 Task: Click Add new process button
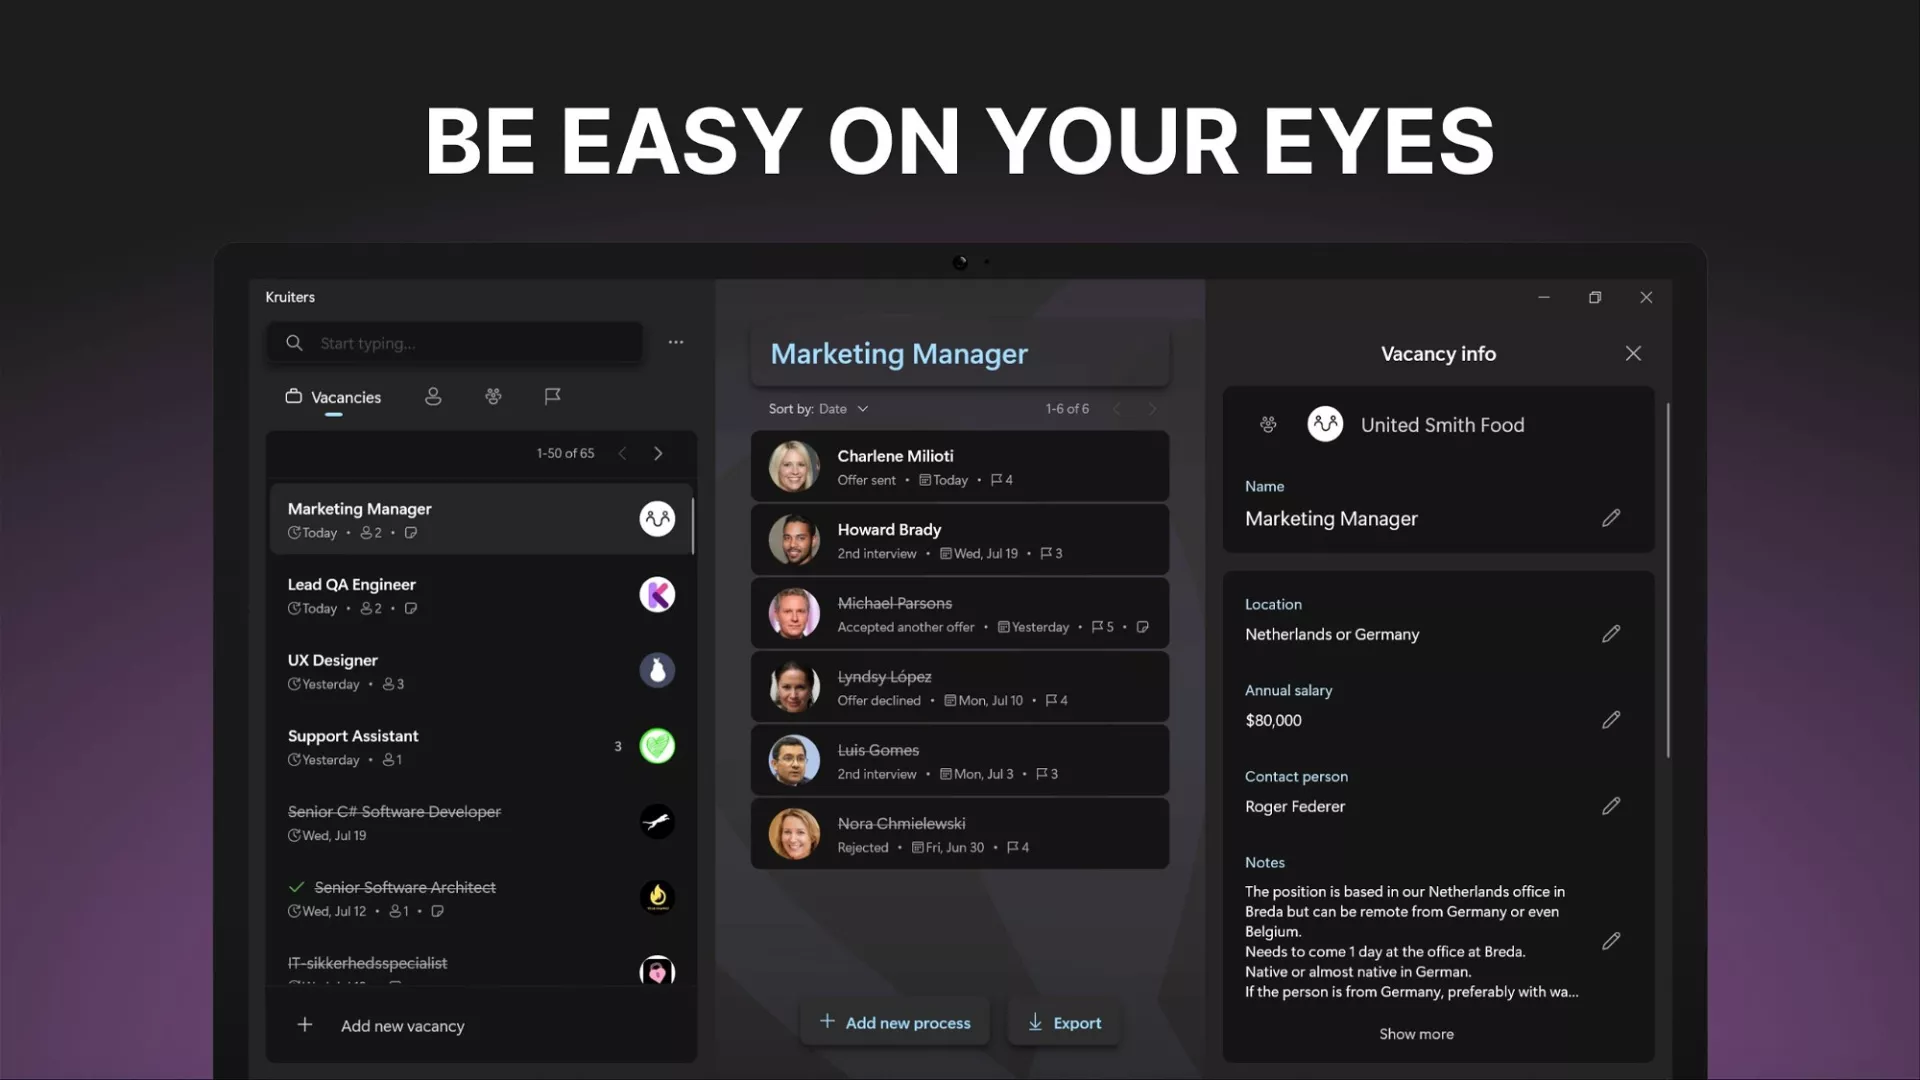tap(895, 1022)
